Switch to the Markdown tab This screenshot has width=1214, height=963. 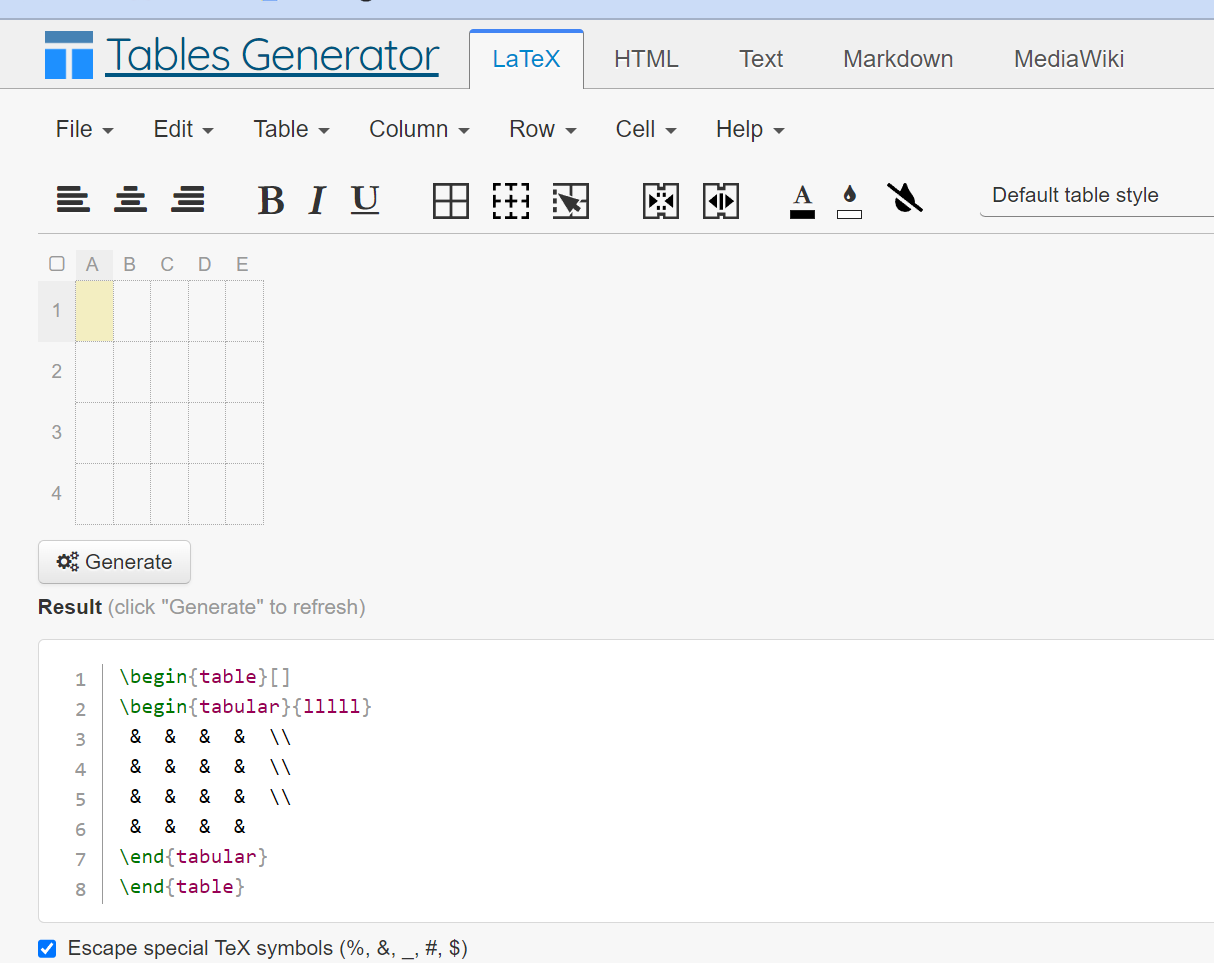(898, 59)
